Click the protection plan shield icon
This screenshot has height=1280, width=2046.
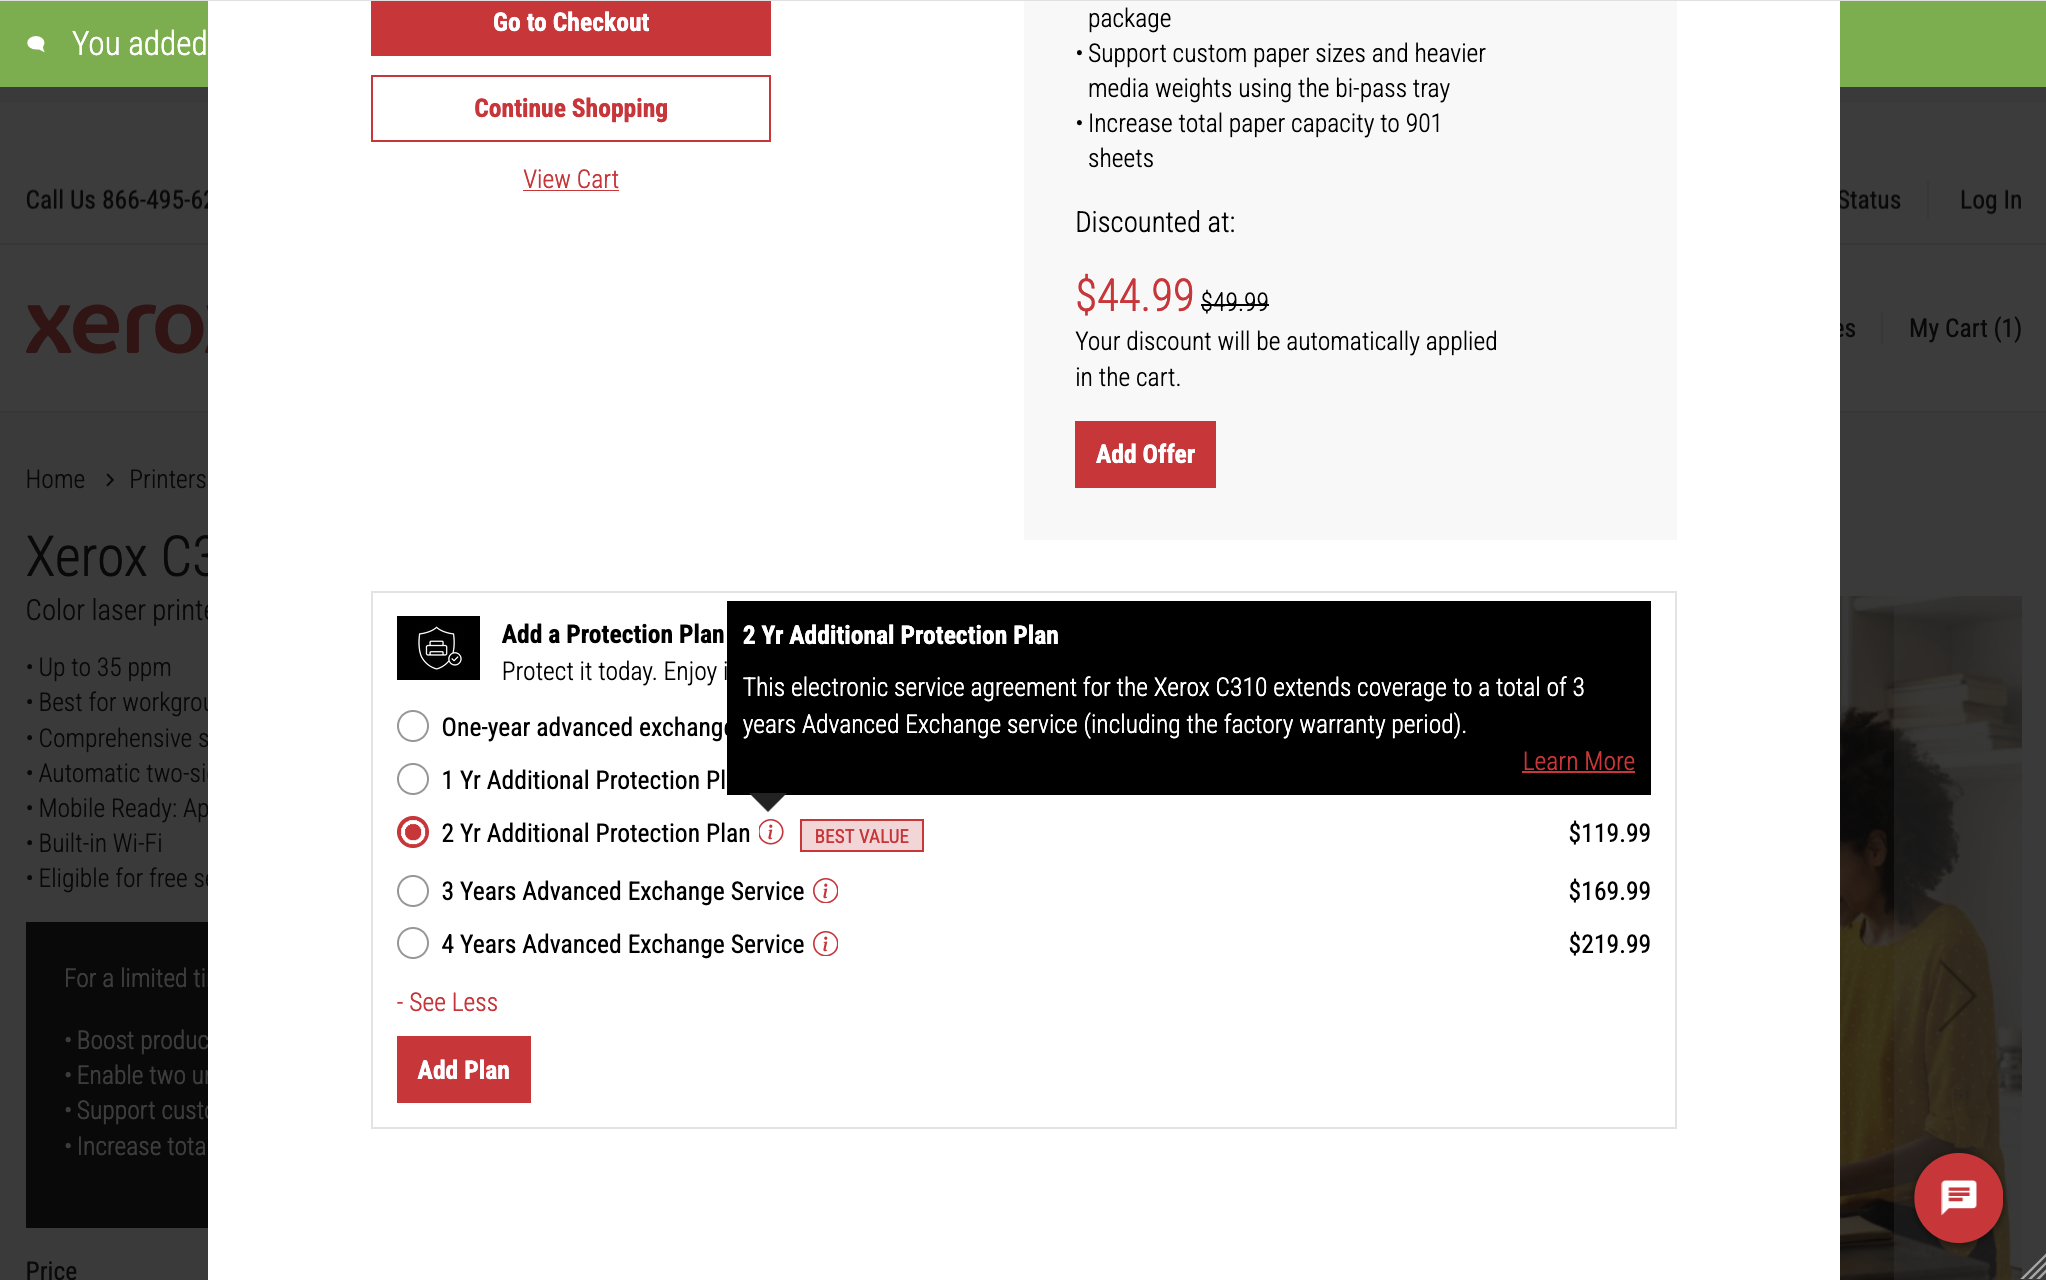438,648
